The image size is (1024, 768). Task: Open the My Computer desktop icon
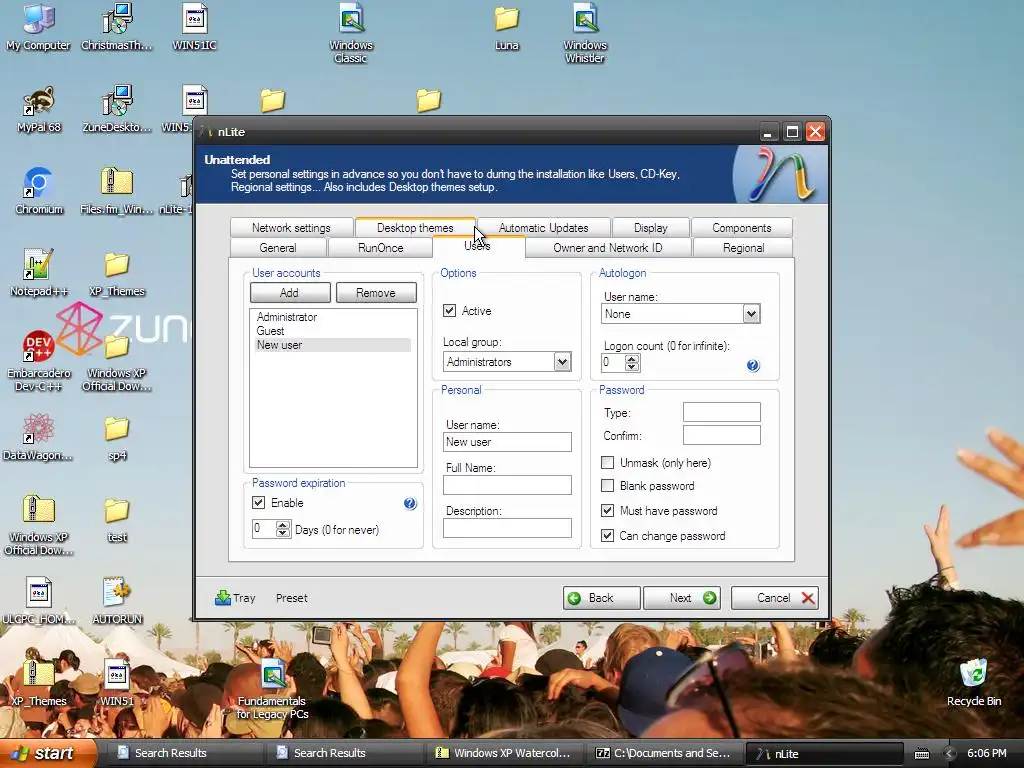tap(38, 26)
